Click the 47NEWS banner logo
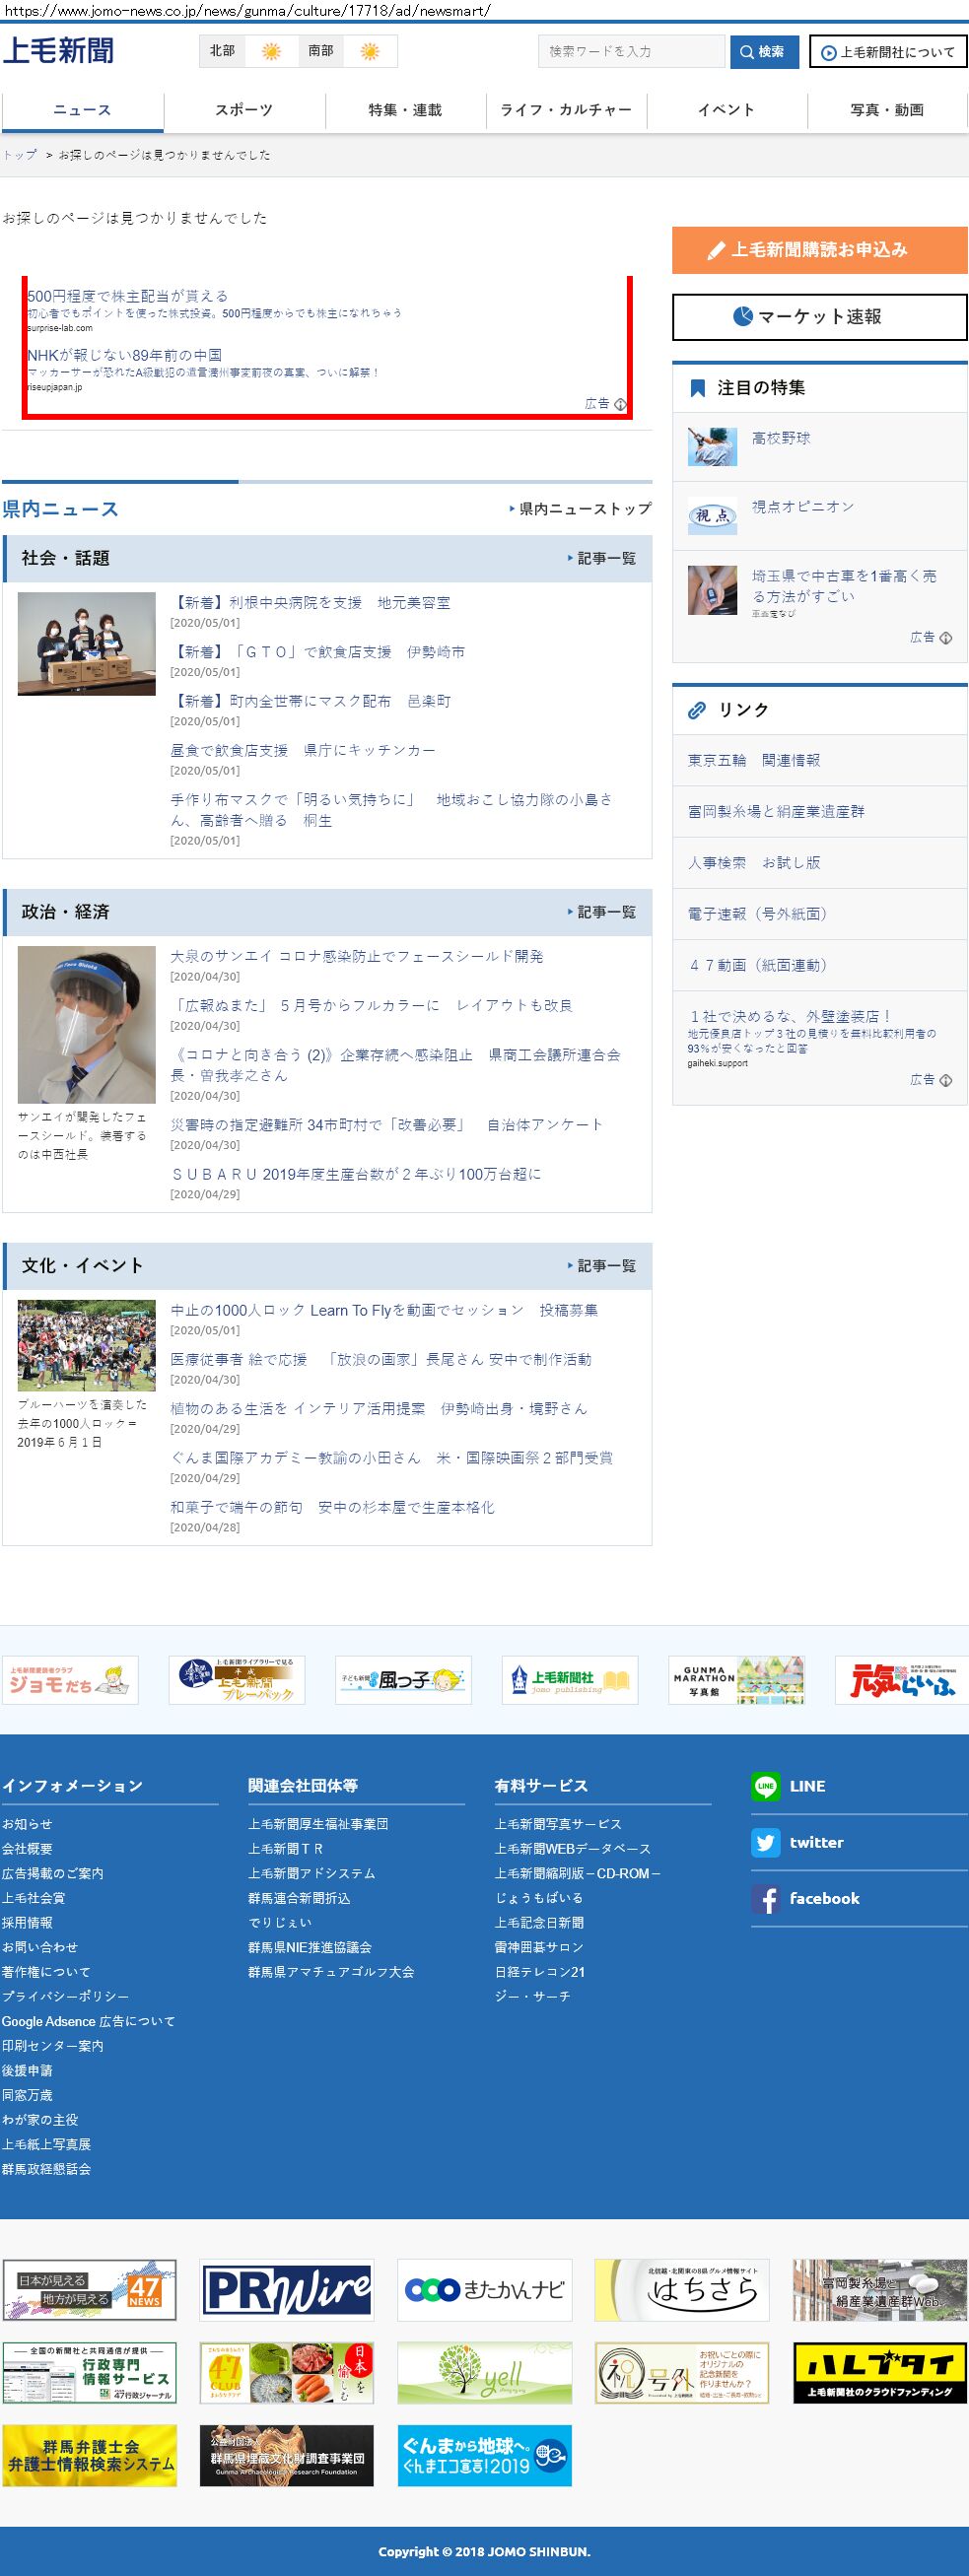 89,2289
